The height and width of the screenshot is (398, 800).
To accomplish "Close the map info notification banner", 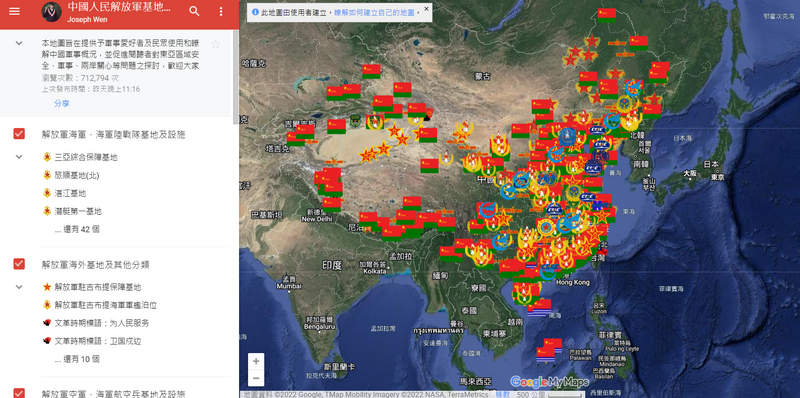I will pos(427,9).
